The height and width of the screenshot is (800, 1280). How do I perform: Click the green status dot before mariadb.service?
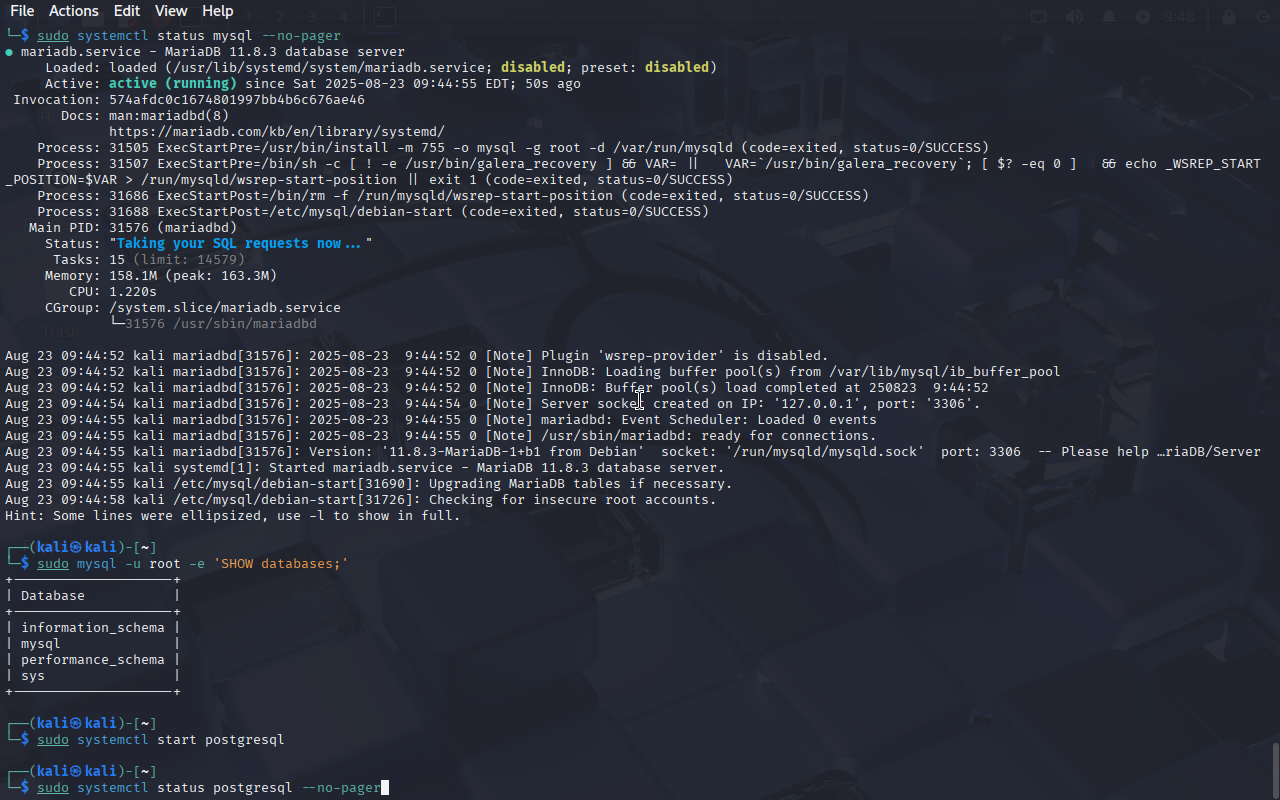9,52
